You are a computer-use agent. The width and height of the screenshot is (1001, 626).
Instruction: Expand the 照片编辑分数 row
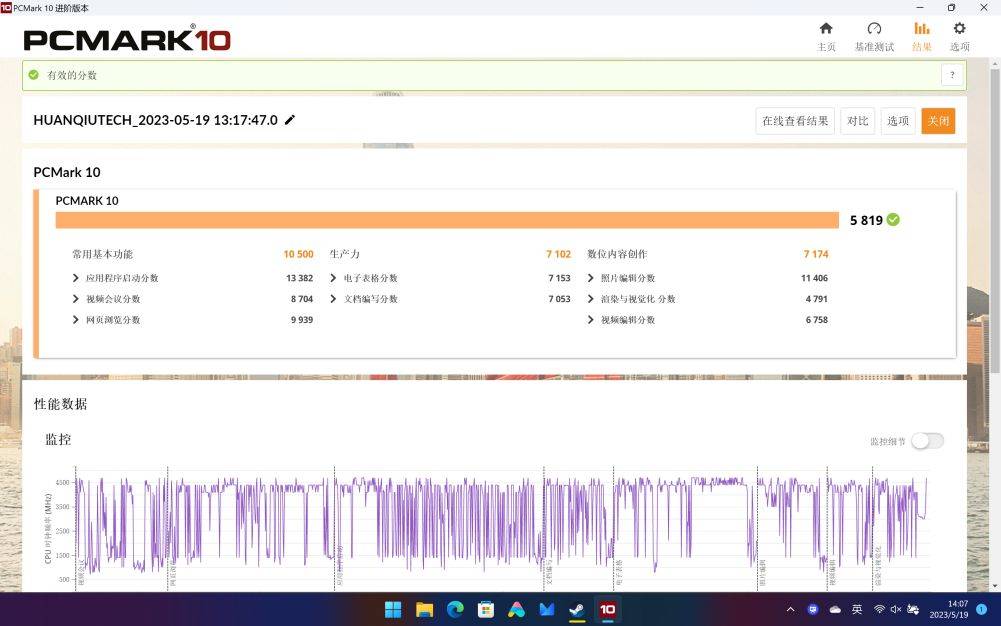click(591, 278)
